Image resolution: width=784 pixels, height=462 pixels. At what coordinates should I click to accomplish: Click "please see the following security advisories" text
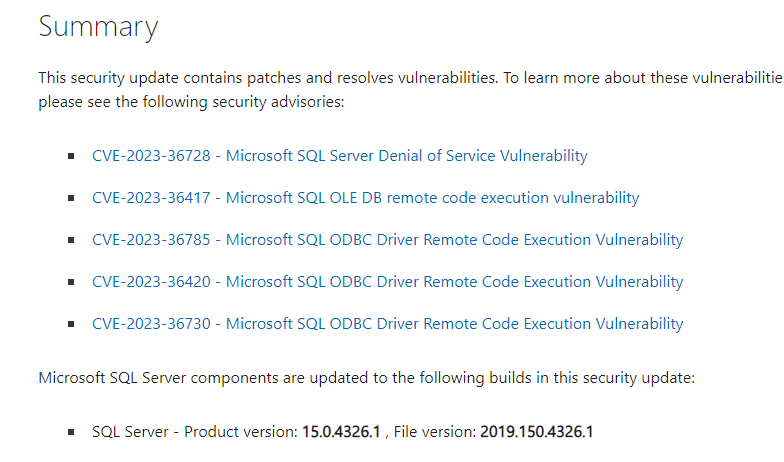[x=192, y=102]
